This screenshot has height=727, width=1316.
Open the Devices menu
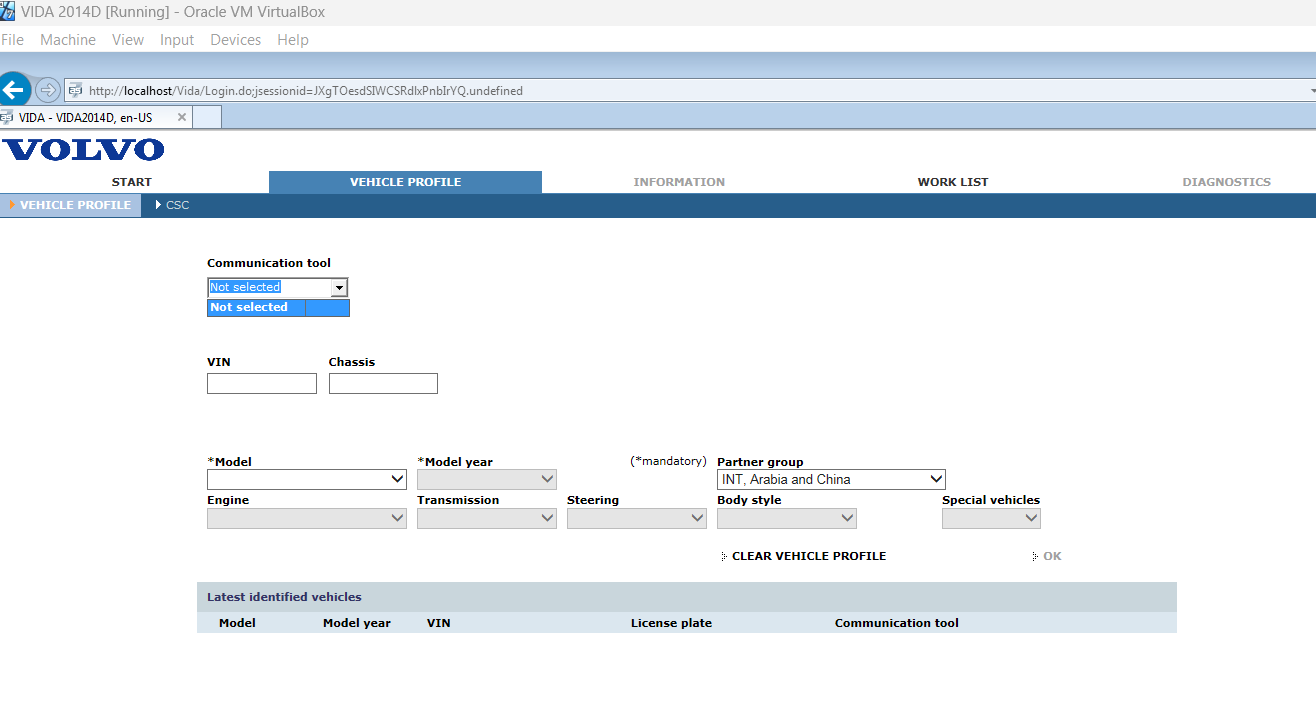[x=235, y=40]
